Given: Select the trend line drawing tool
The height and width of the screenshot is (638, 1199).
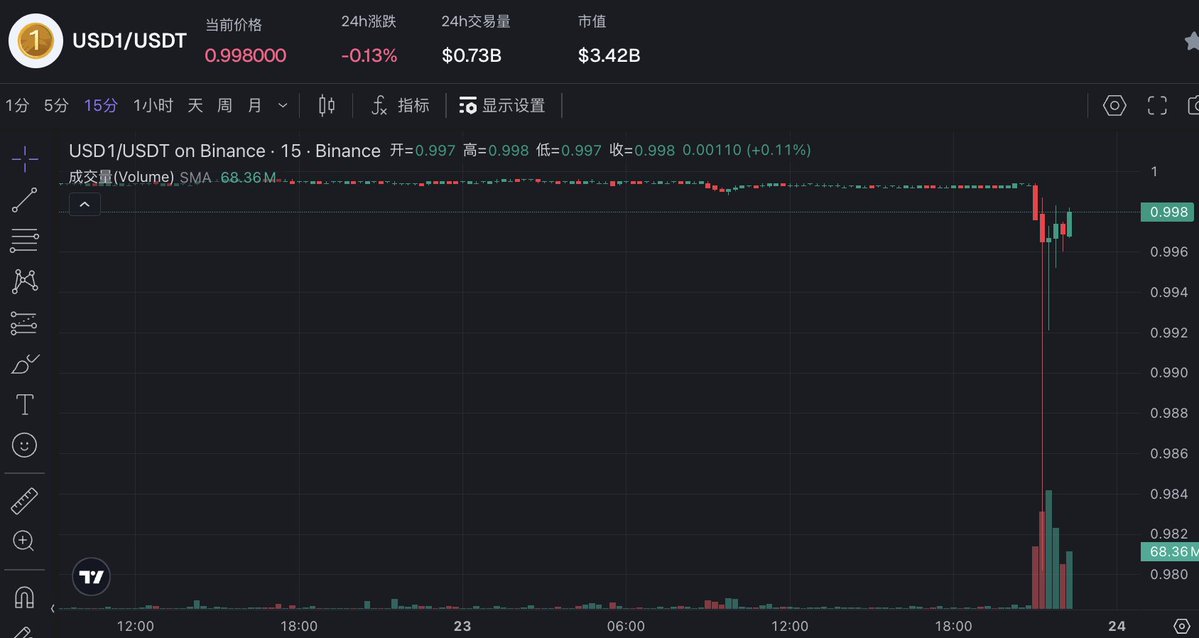Looking at the screenshot, I should [x=24, y=200].
